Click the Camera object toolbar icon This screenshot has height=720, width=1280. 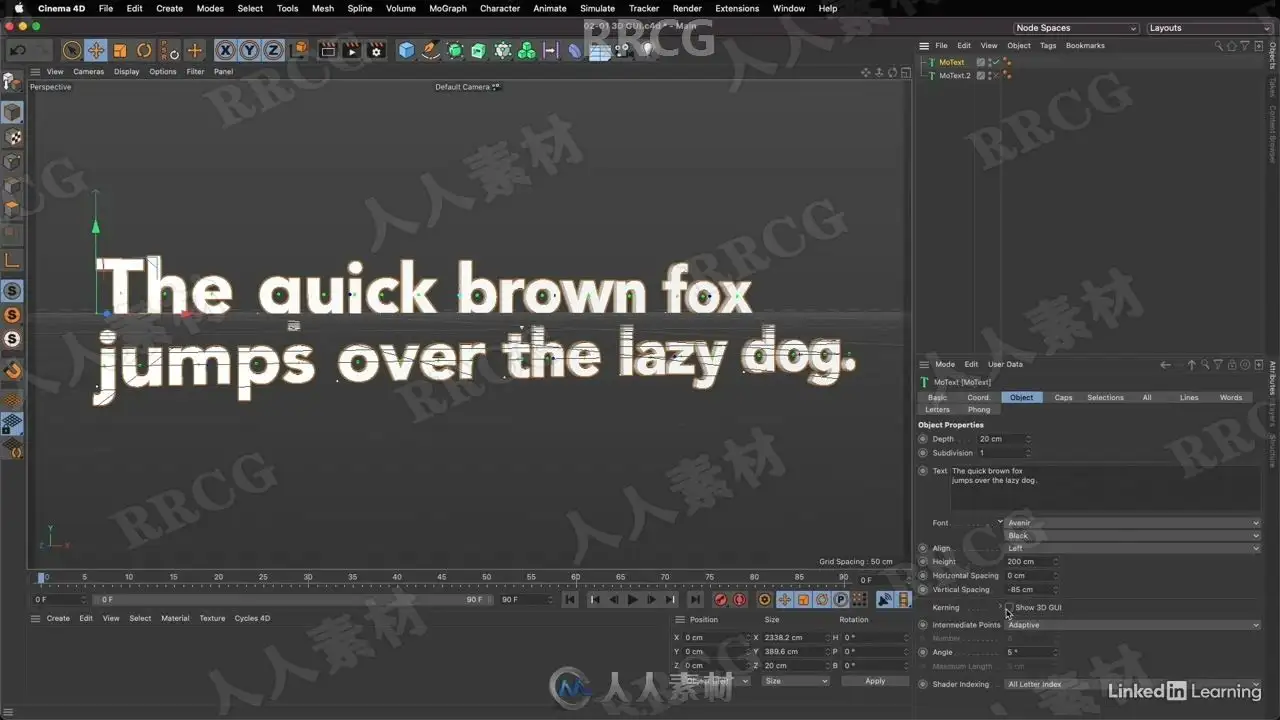tap(622, 50)
